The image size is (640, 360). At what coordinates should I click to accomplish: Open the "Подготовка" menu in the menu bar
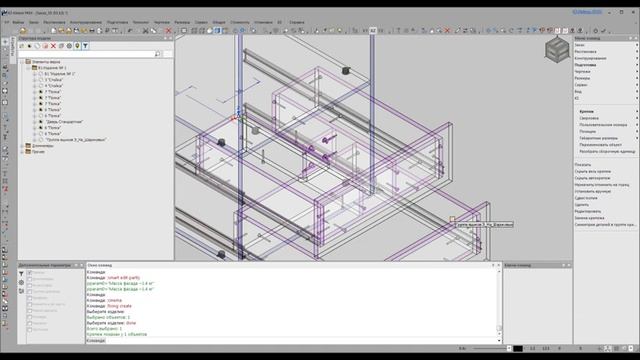118,22
